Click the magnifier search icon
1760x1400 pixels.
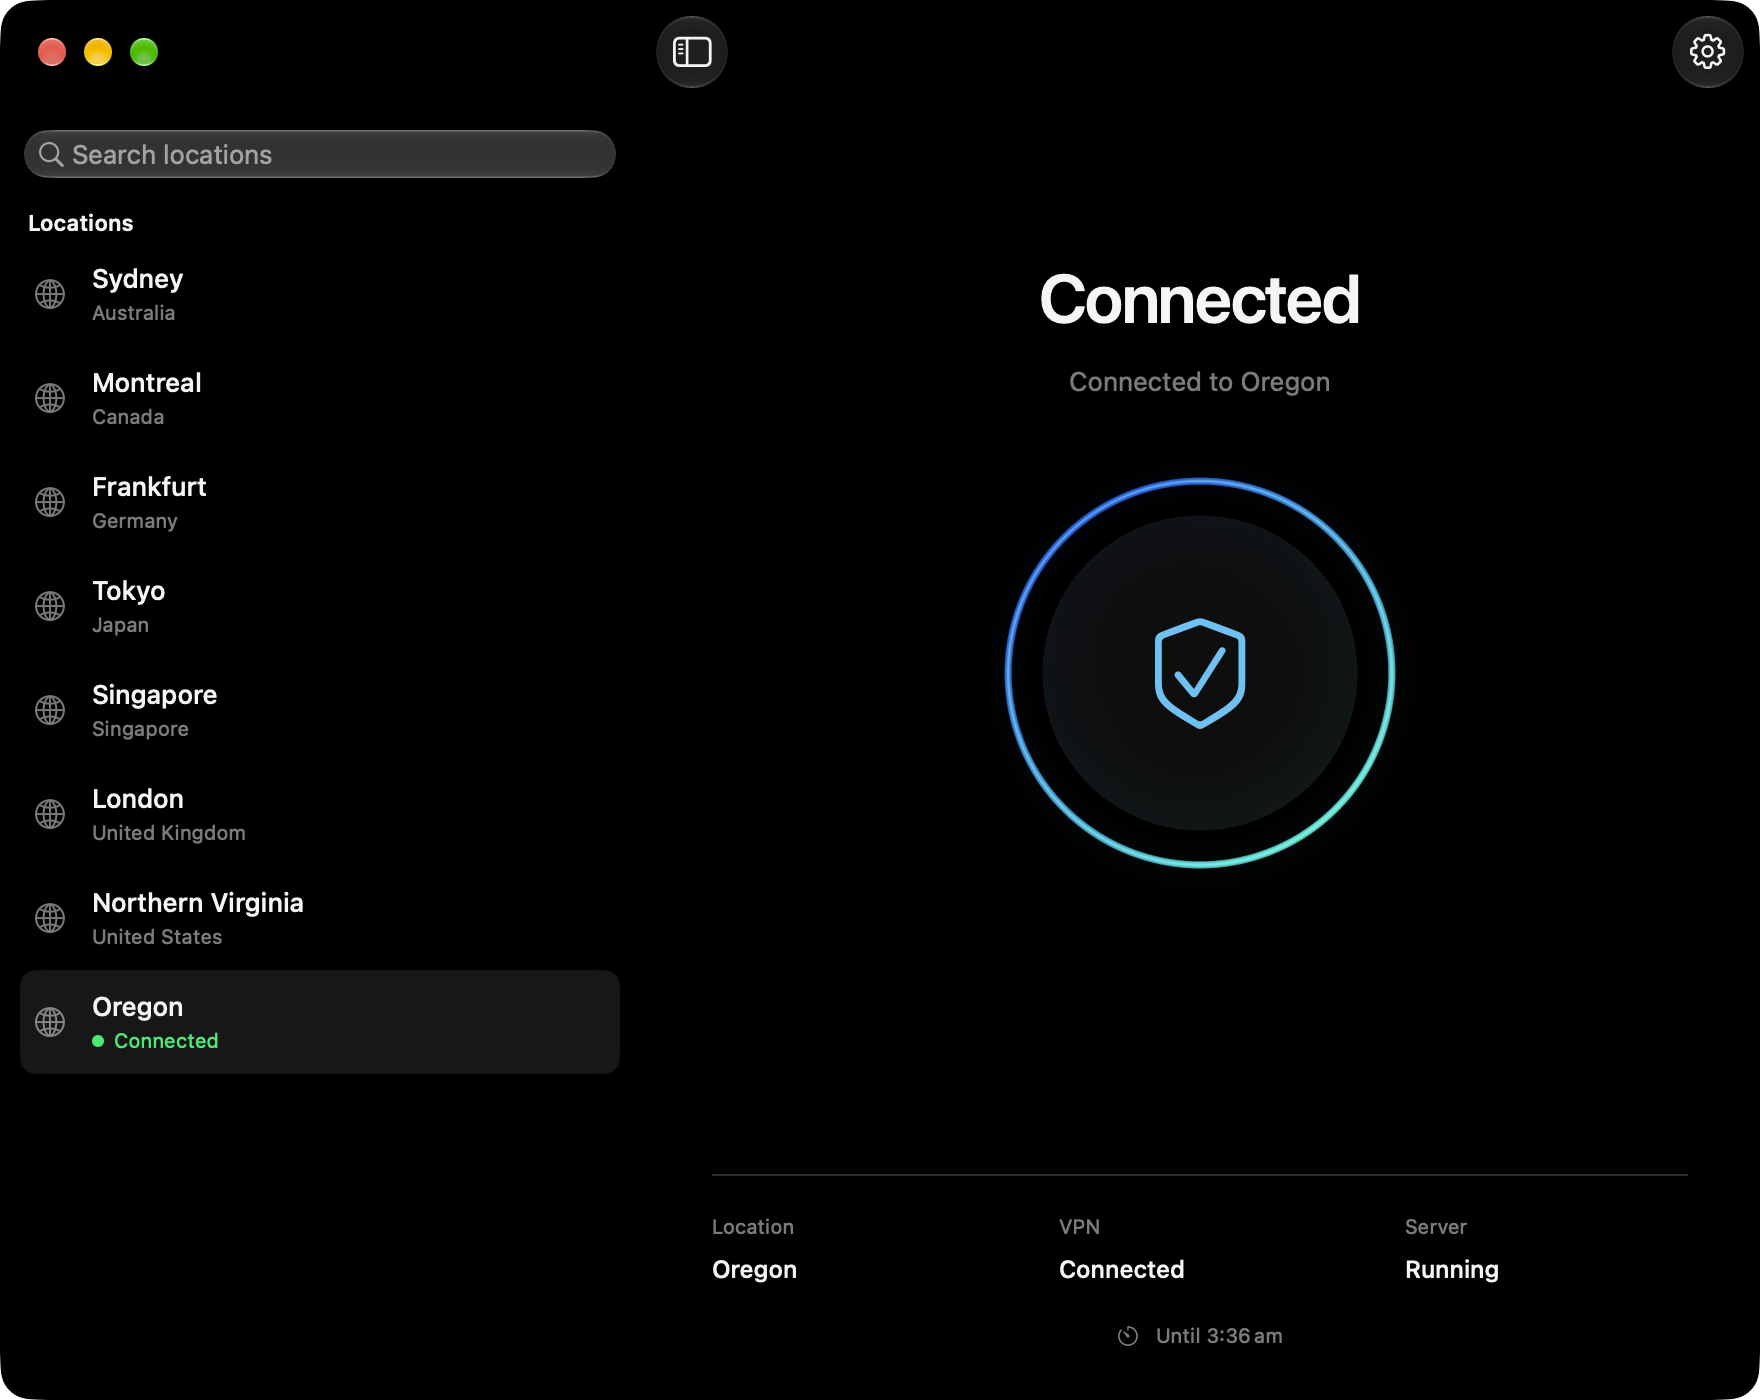(51, 154)
